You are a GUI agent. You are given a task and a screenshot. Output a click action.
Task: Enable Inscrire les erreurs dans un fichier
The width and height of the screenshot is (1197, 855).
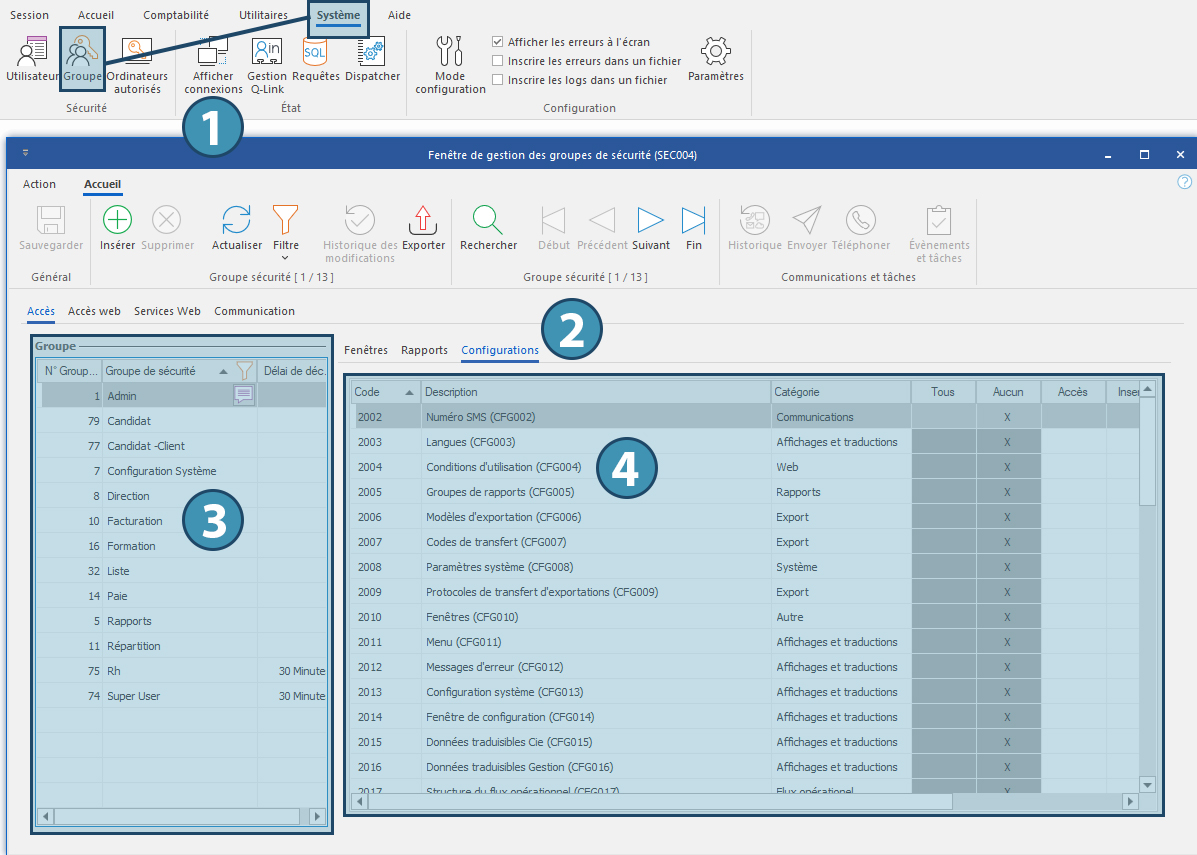pyautogui.click(x=498, y=61)
